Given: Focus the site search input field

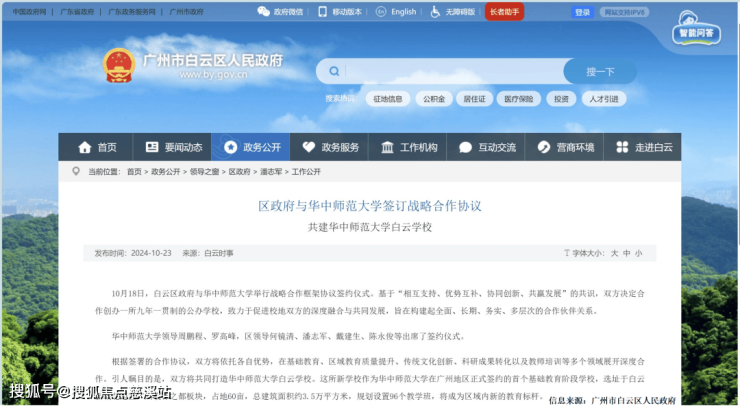Looking at the screenshot, I should [453, 71].
